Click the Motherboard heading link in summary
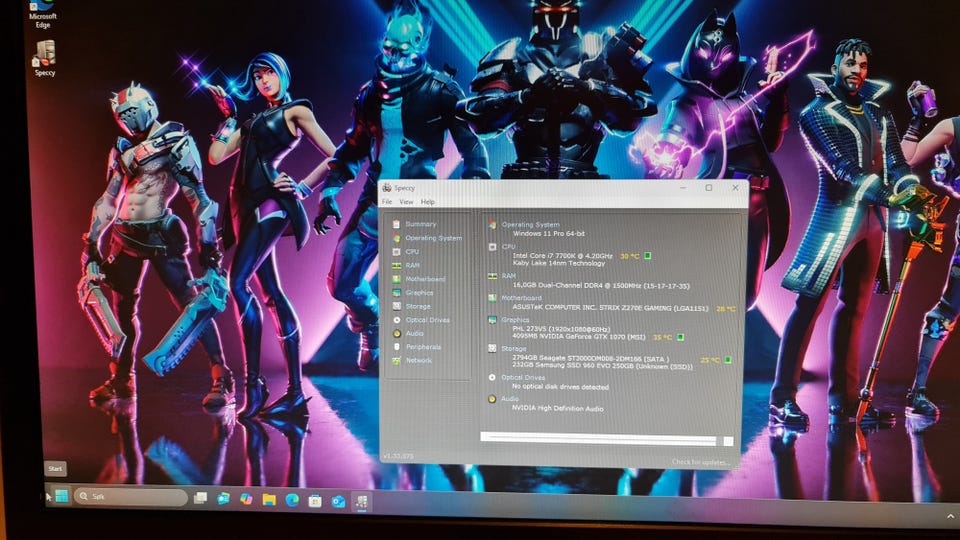This screenshot has width=960, height=540. pos(522,298)
